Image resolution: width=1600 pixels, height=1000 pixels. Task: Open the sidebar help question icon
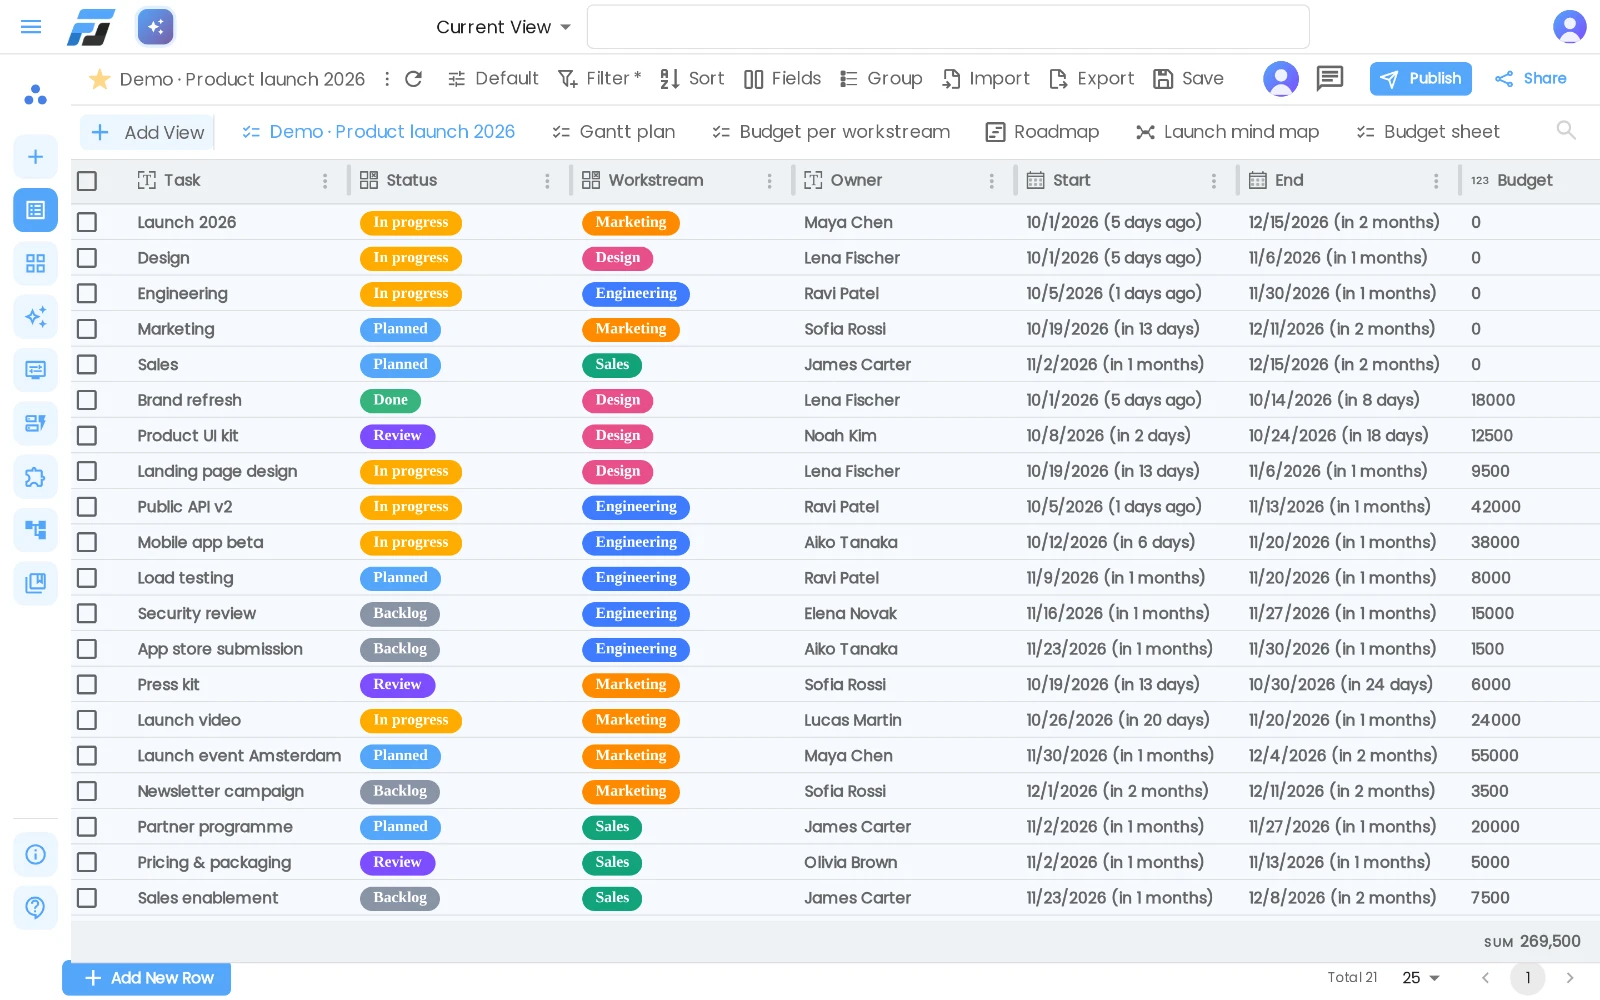tap(35, 907)
